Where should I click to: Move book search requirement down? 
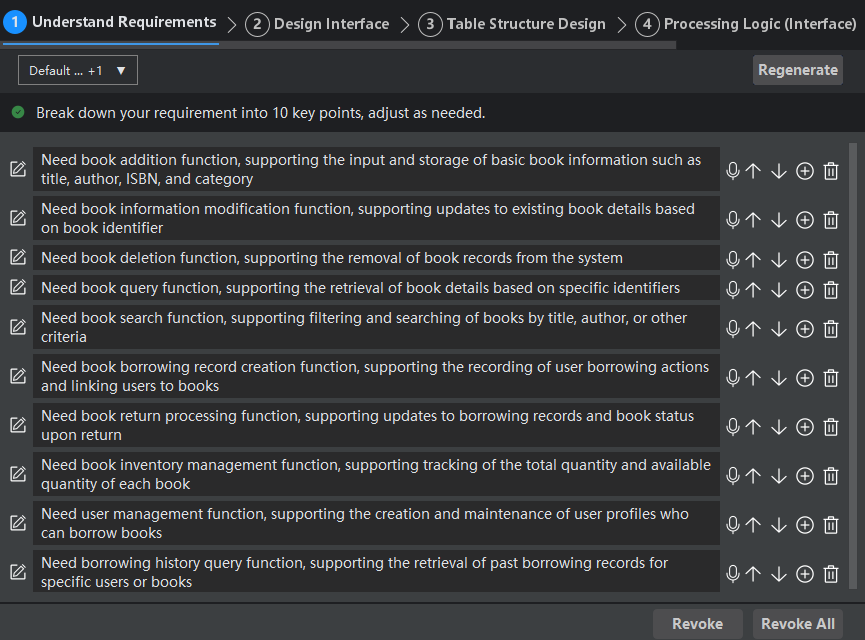click(x=779, y=328)
